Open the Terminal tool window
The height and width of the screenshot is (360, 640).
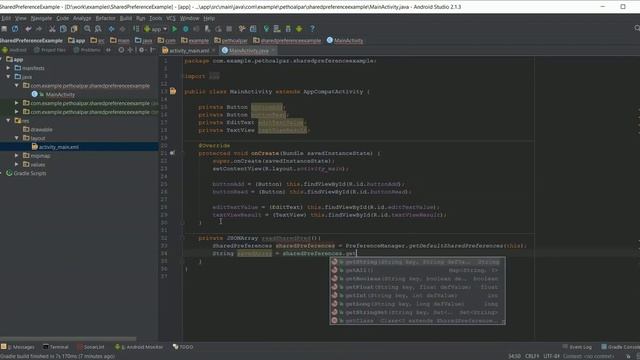coord(56,347)
